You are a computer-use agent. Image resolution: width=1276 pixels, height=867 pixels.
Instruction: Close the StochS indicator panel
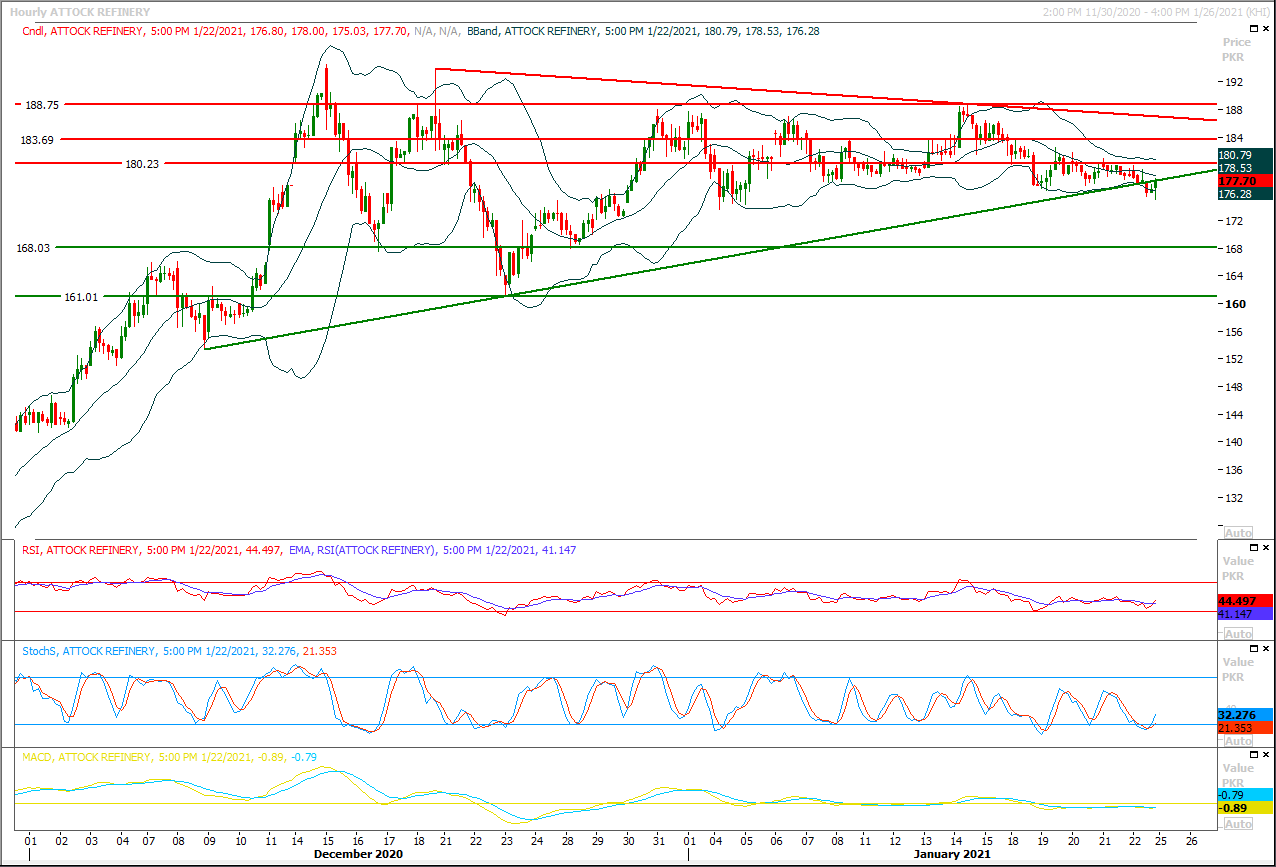[x=1268, y=649]
